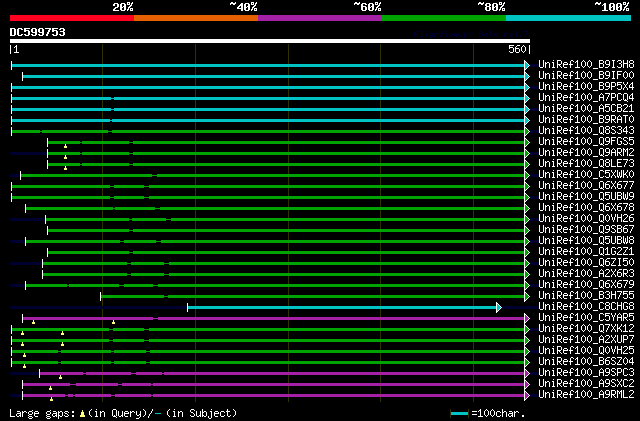Screen dimensions: 640x421
Task: Click the purple ~60% identity color segment
Action: coord(320,18)
